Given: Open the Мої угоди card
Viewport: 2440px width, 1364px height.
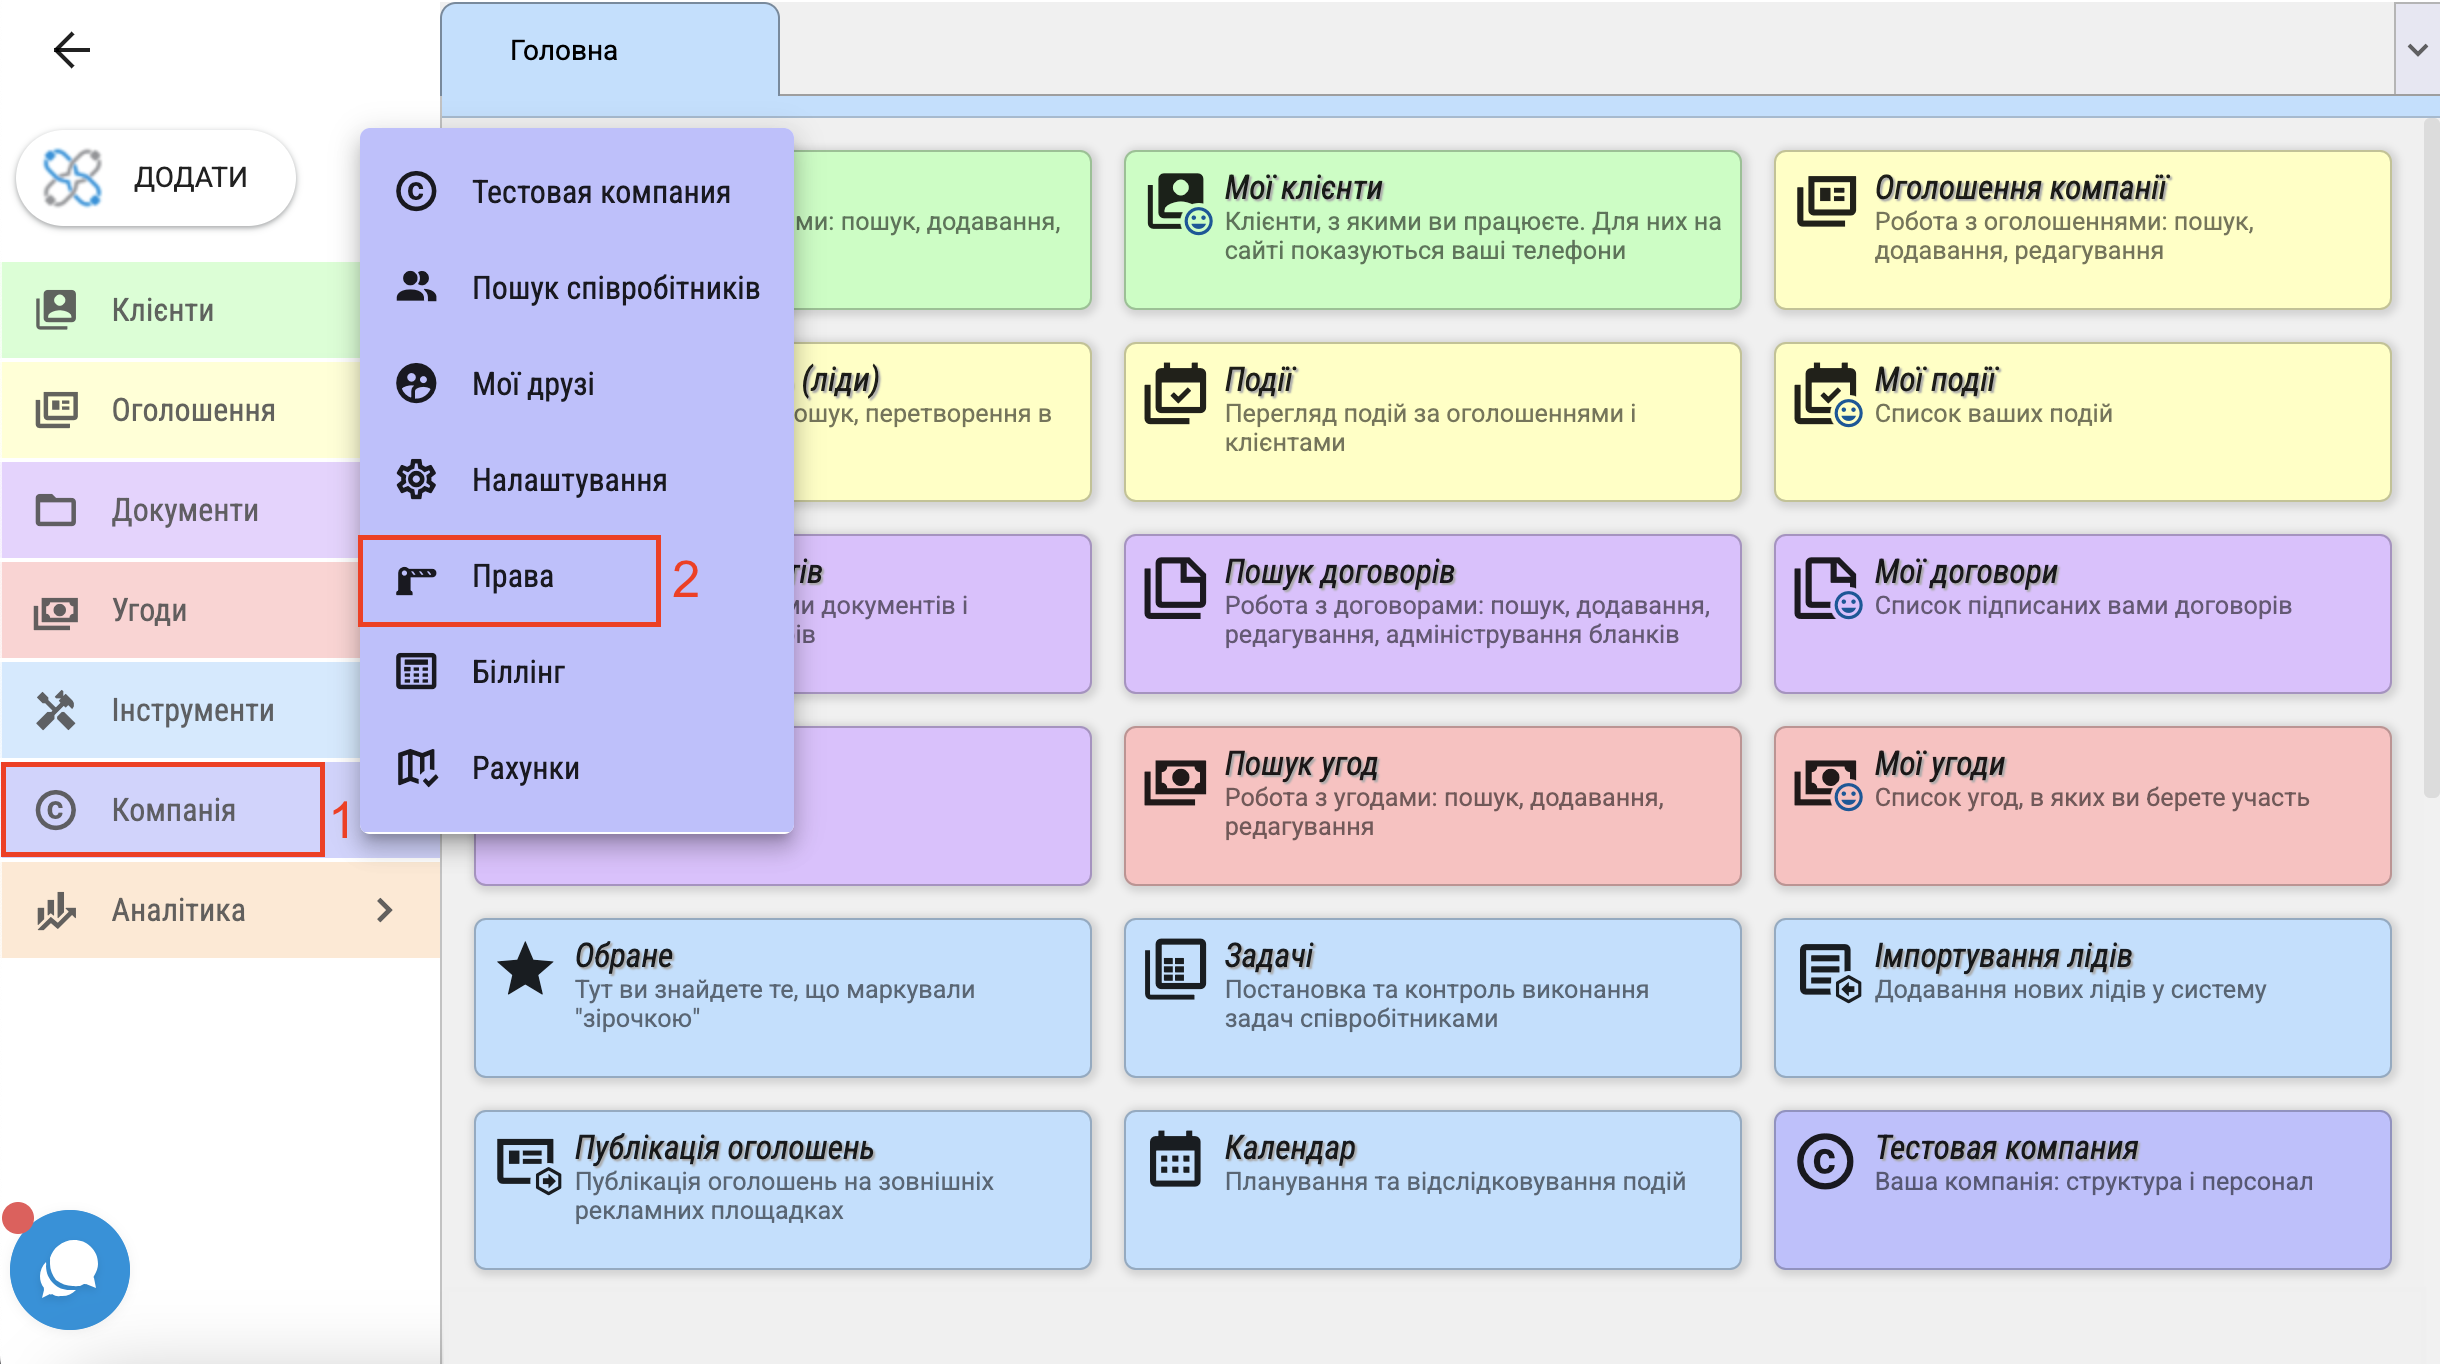Looking at the screenshot, I should [x=2083, y=806].
